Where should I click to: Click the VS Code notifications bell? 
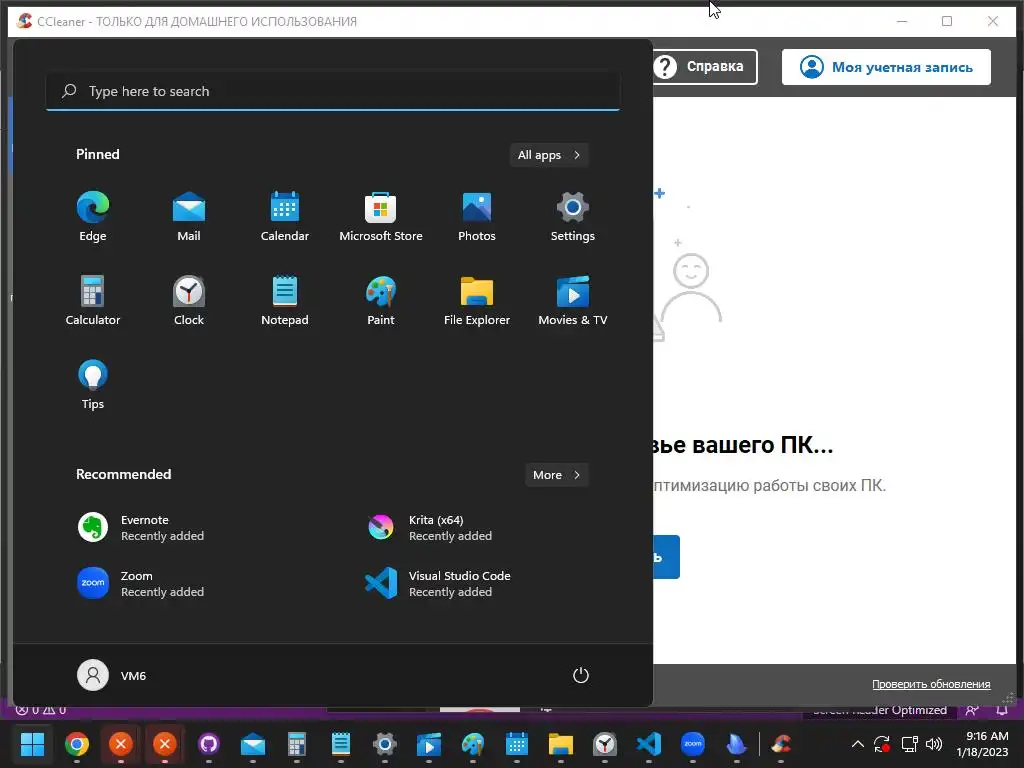(x=1002, y=711)
